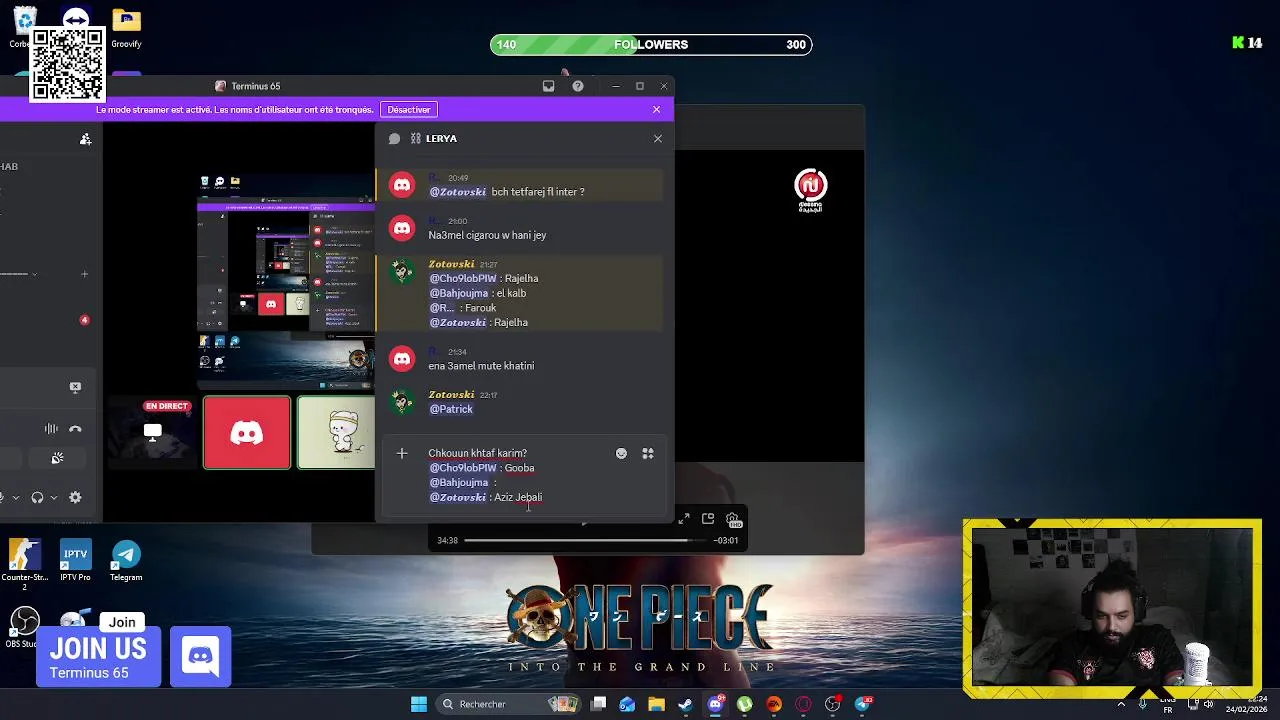Image resolution: width=1280 pixels, height=720 pixels.
Task: Open Counter-Strike 2 desktop shortcut
Action: 24,561
